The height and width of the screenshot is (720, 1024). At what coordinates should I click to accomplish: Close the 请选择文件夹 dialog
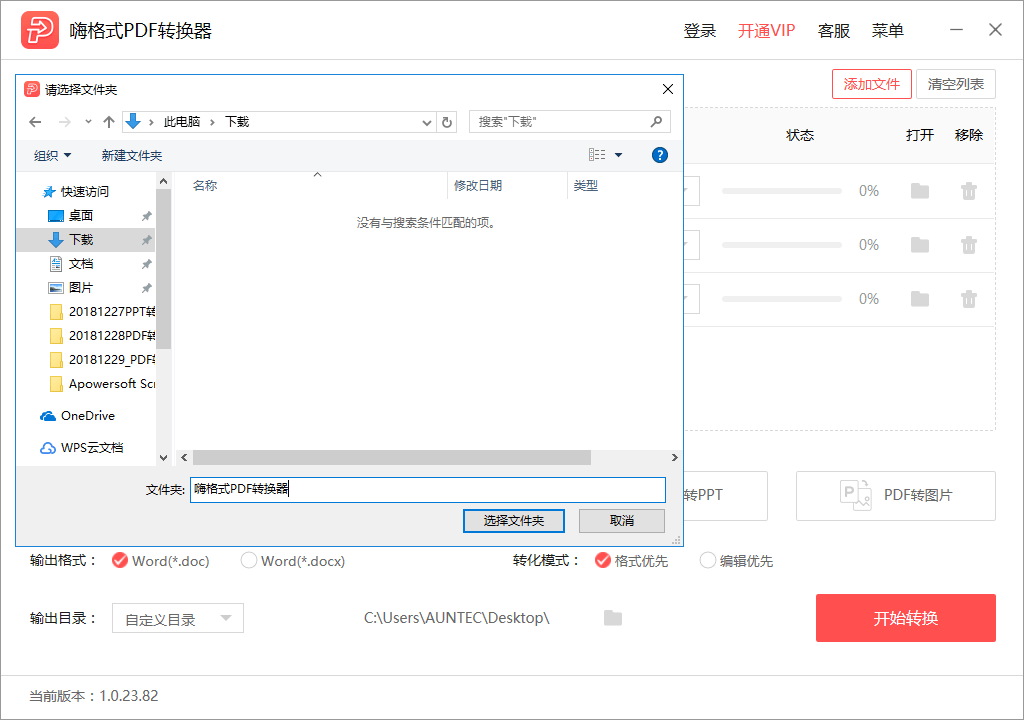(667, 89)
